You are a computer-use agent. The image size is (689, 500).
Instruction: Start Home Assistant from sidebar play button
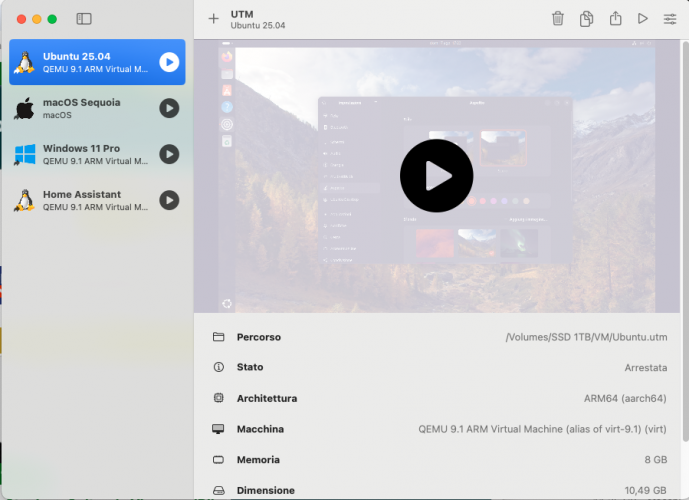169,200
